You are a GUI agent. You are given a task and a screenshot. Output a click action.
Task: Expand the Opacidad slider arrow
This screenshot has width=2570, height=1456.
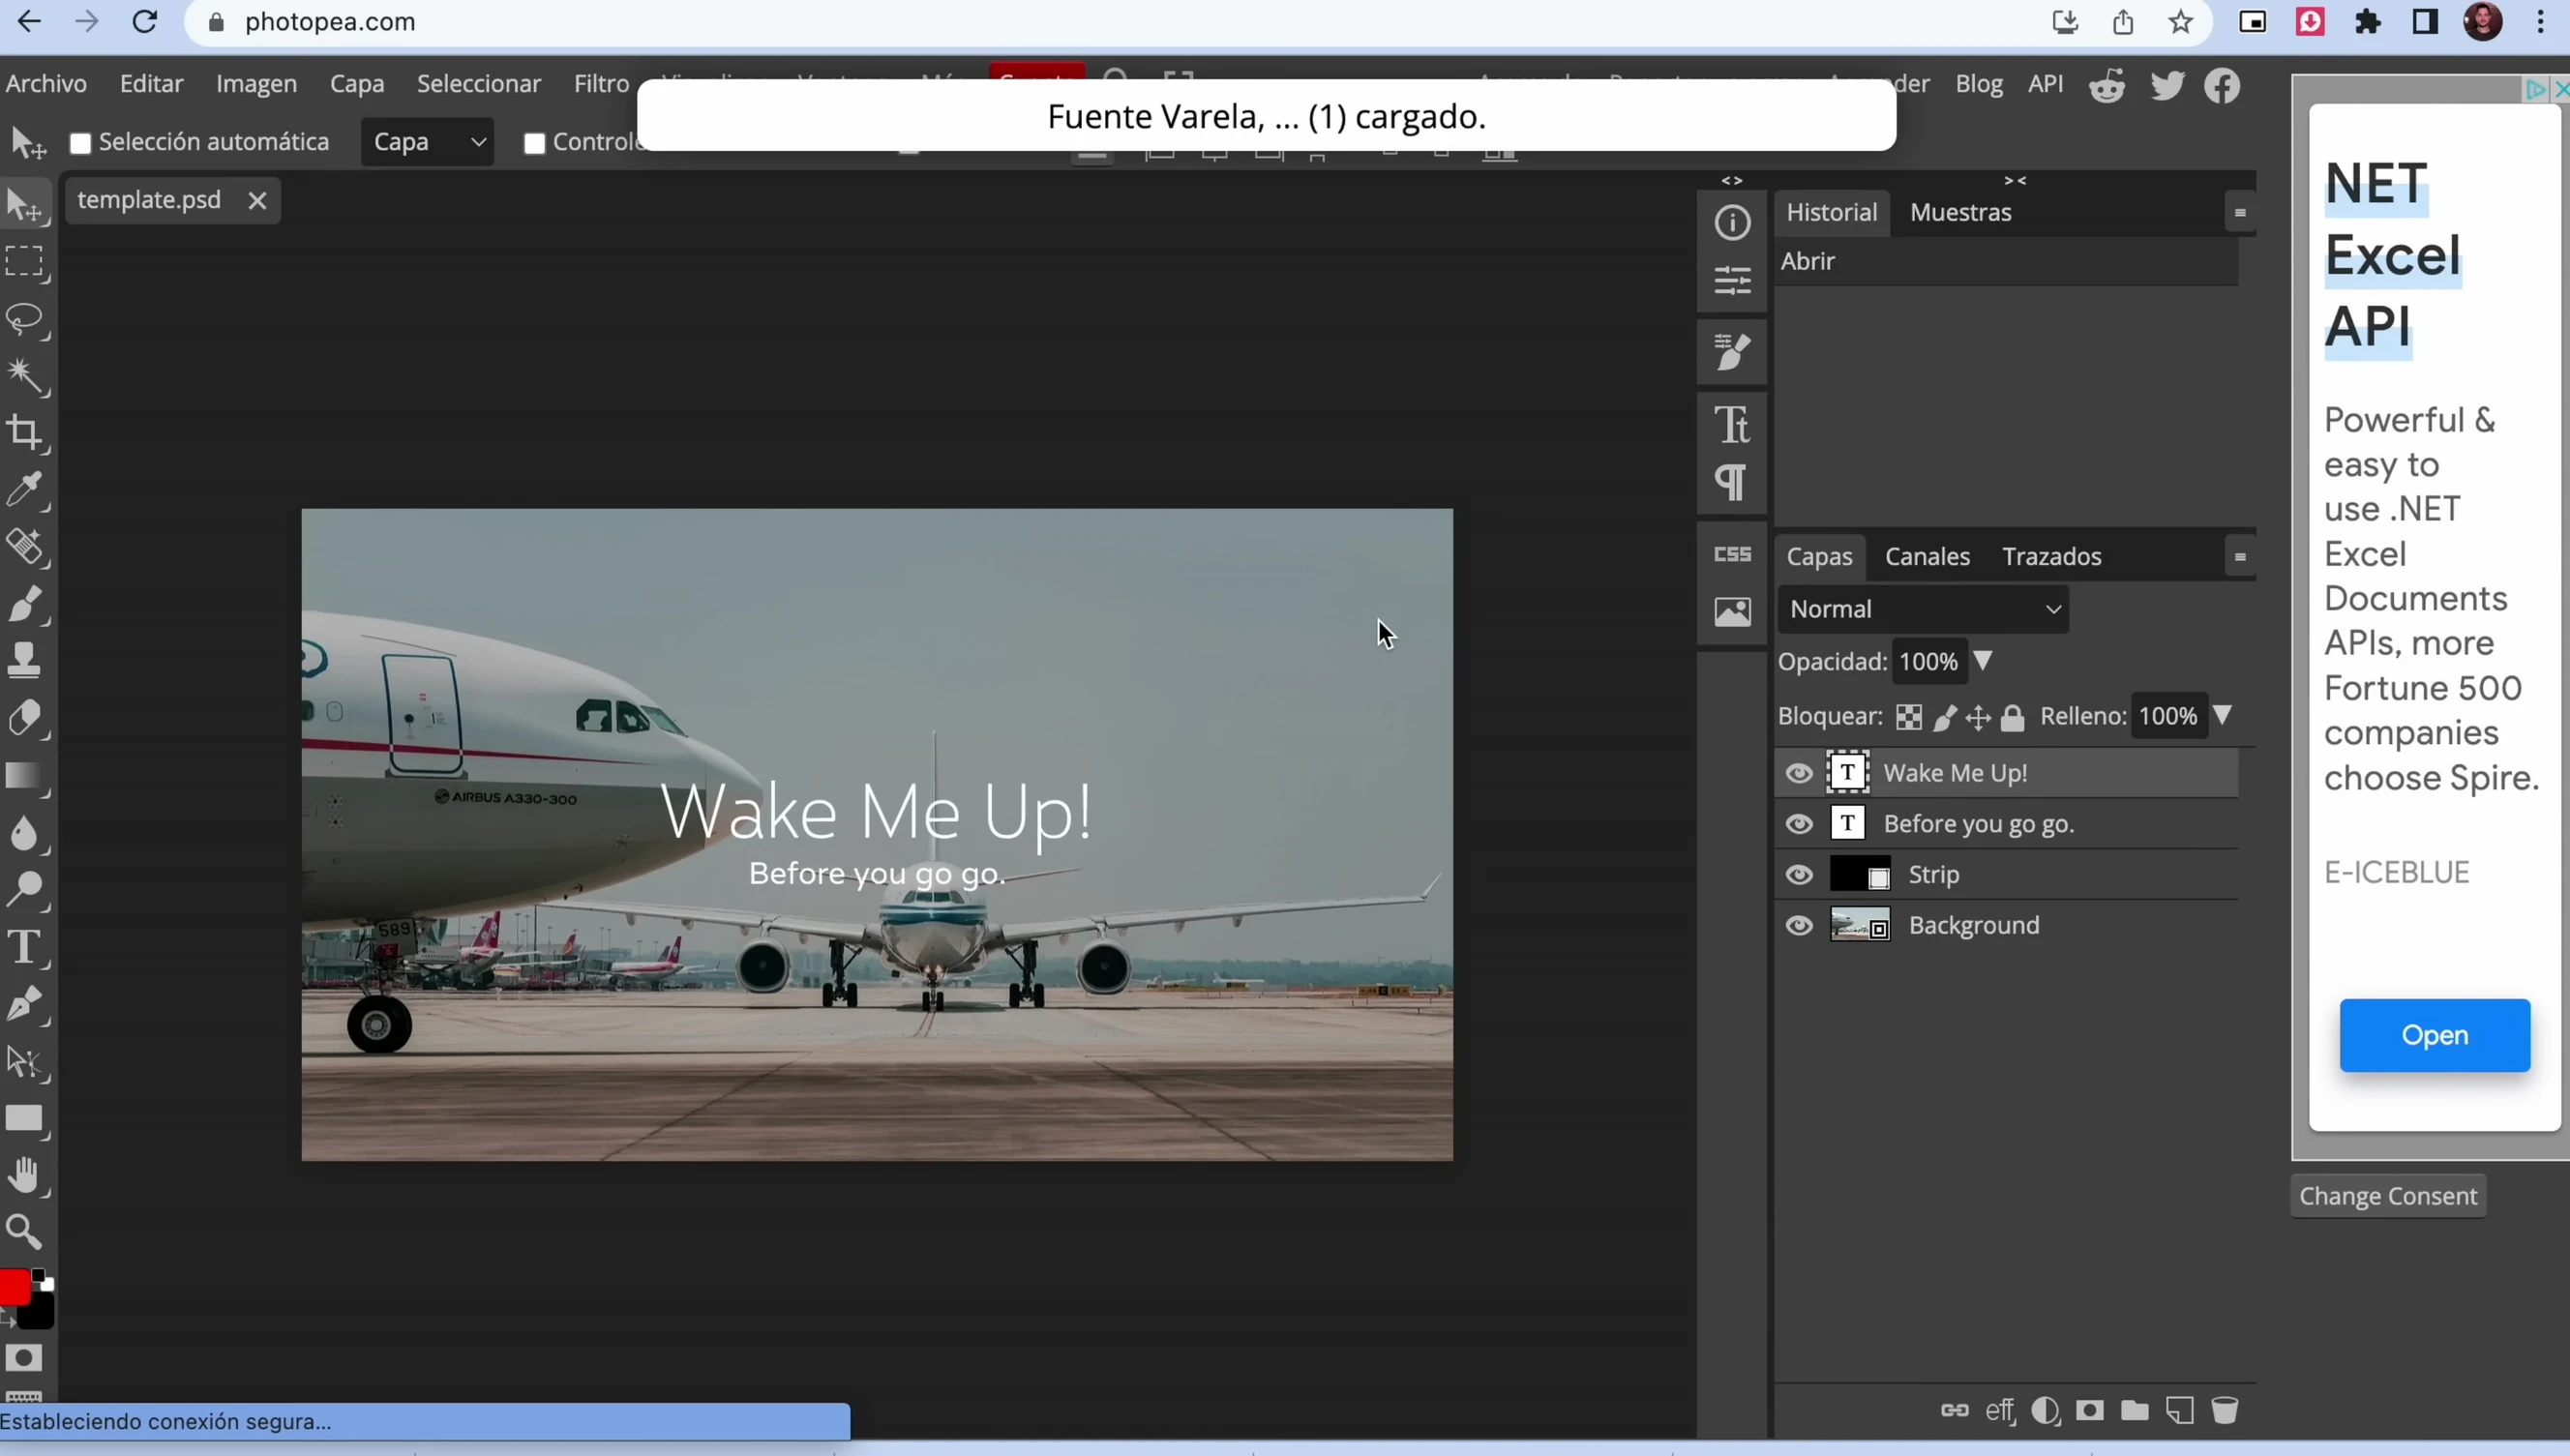pos(1983,661)
